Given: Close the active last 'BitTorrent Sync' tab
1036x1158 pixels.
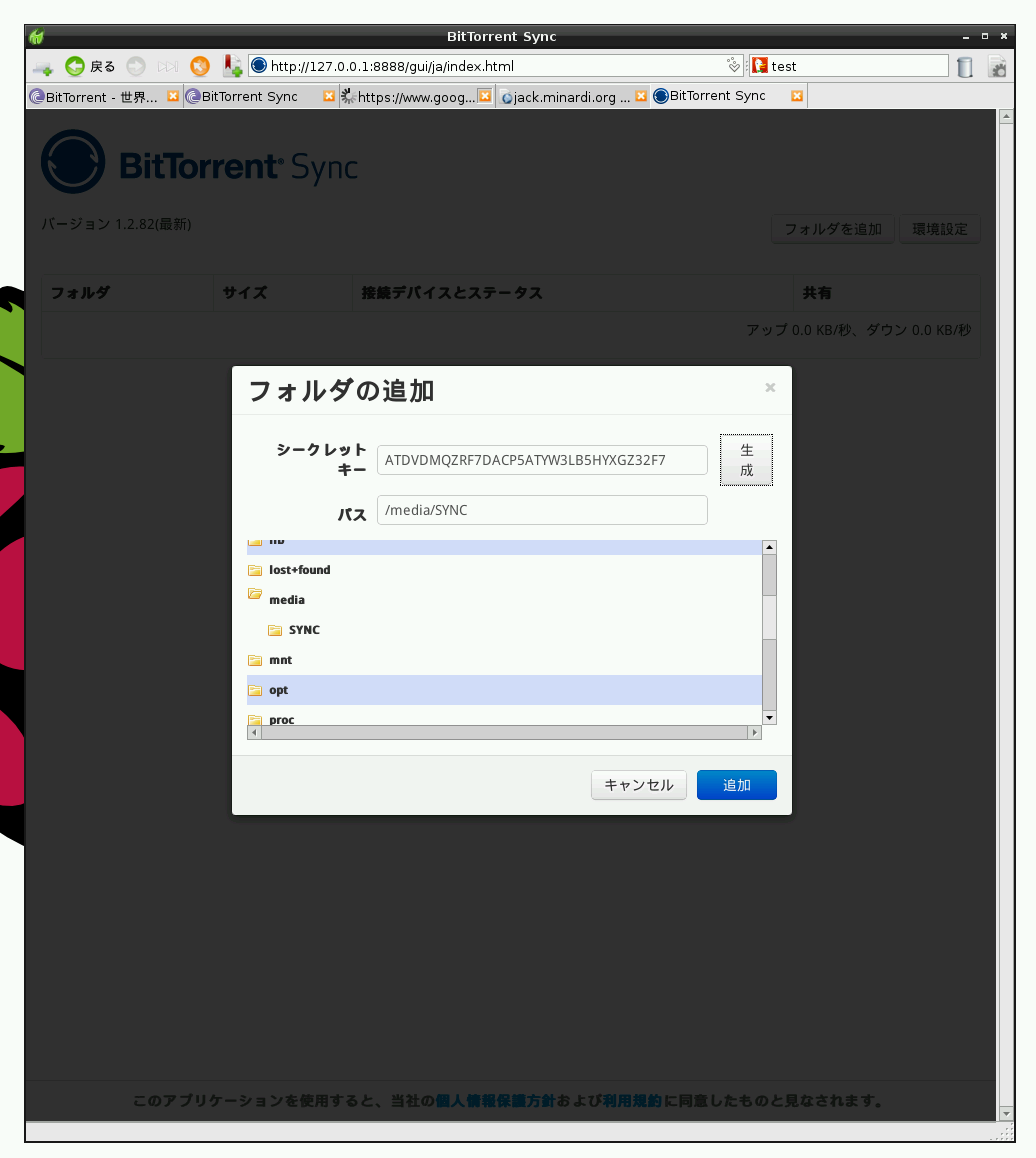Looking at the screenshot, I should (x=797, y=96).
